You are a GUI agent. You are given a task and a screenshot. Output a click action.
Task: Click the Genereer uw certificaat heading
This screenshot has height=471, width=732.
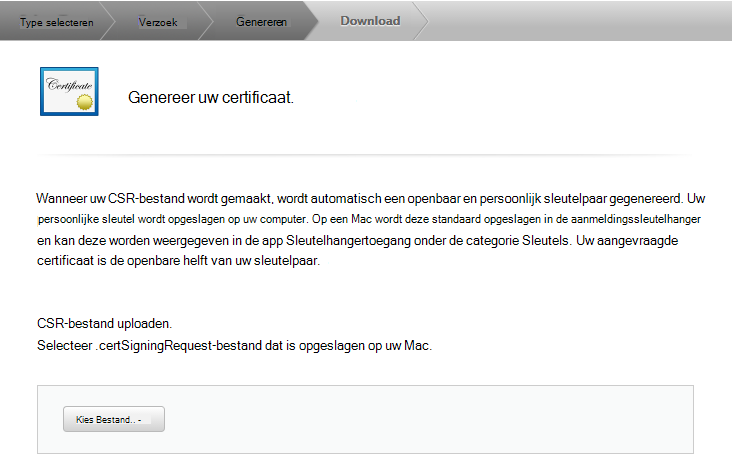tap(211, 98)
